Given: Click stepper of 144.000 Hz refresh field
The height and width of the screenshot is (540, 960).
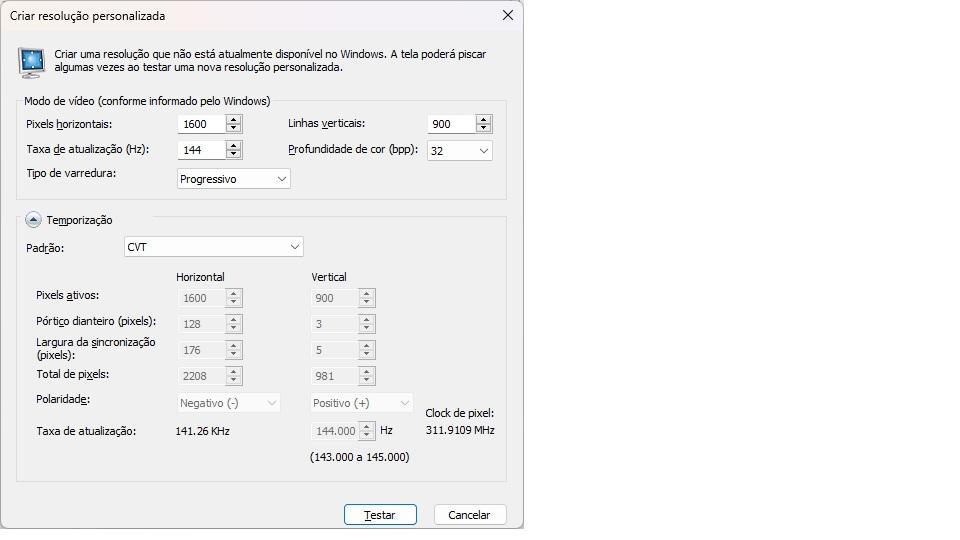Looking at the screenshot, I should 367,431.
